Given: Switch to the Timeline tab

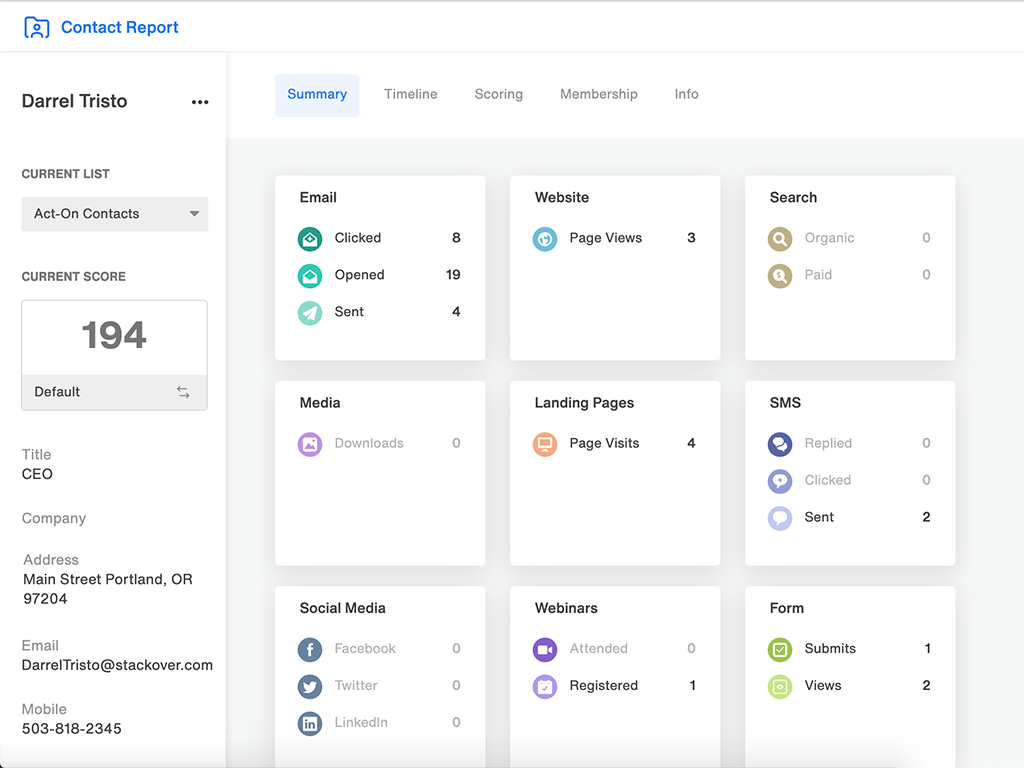Looking at the screenshot, I should [x=411, y=94].
